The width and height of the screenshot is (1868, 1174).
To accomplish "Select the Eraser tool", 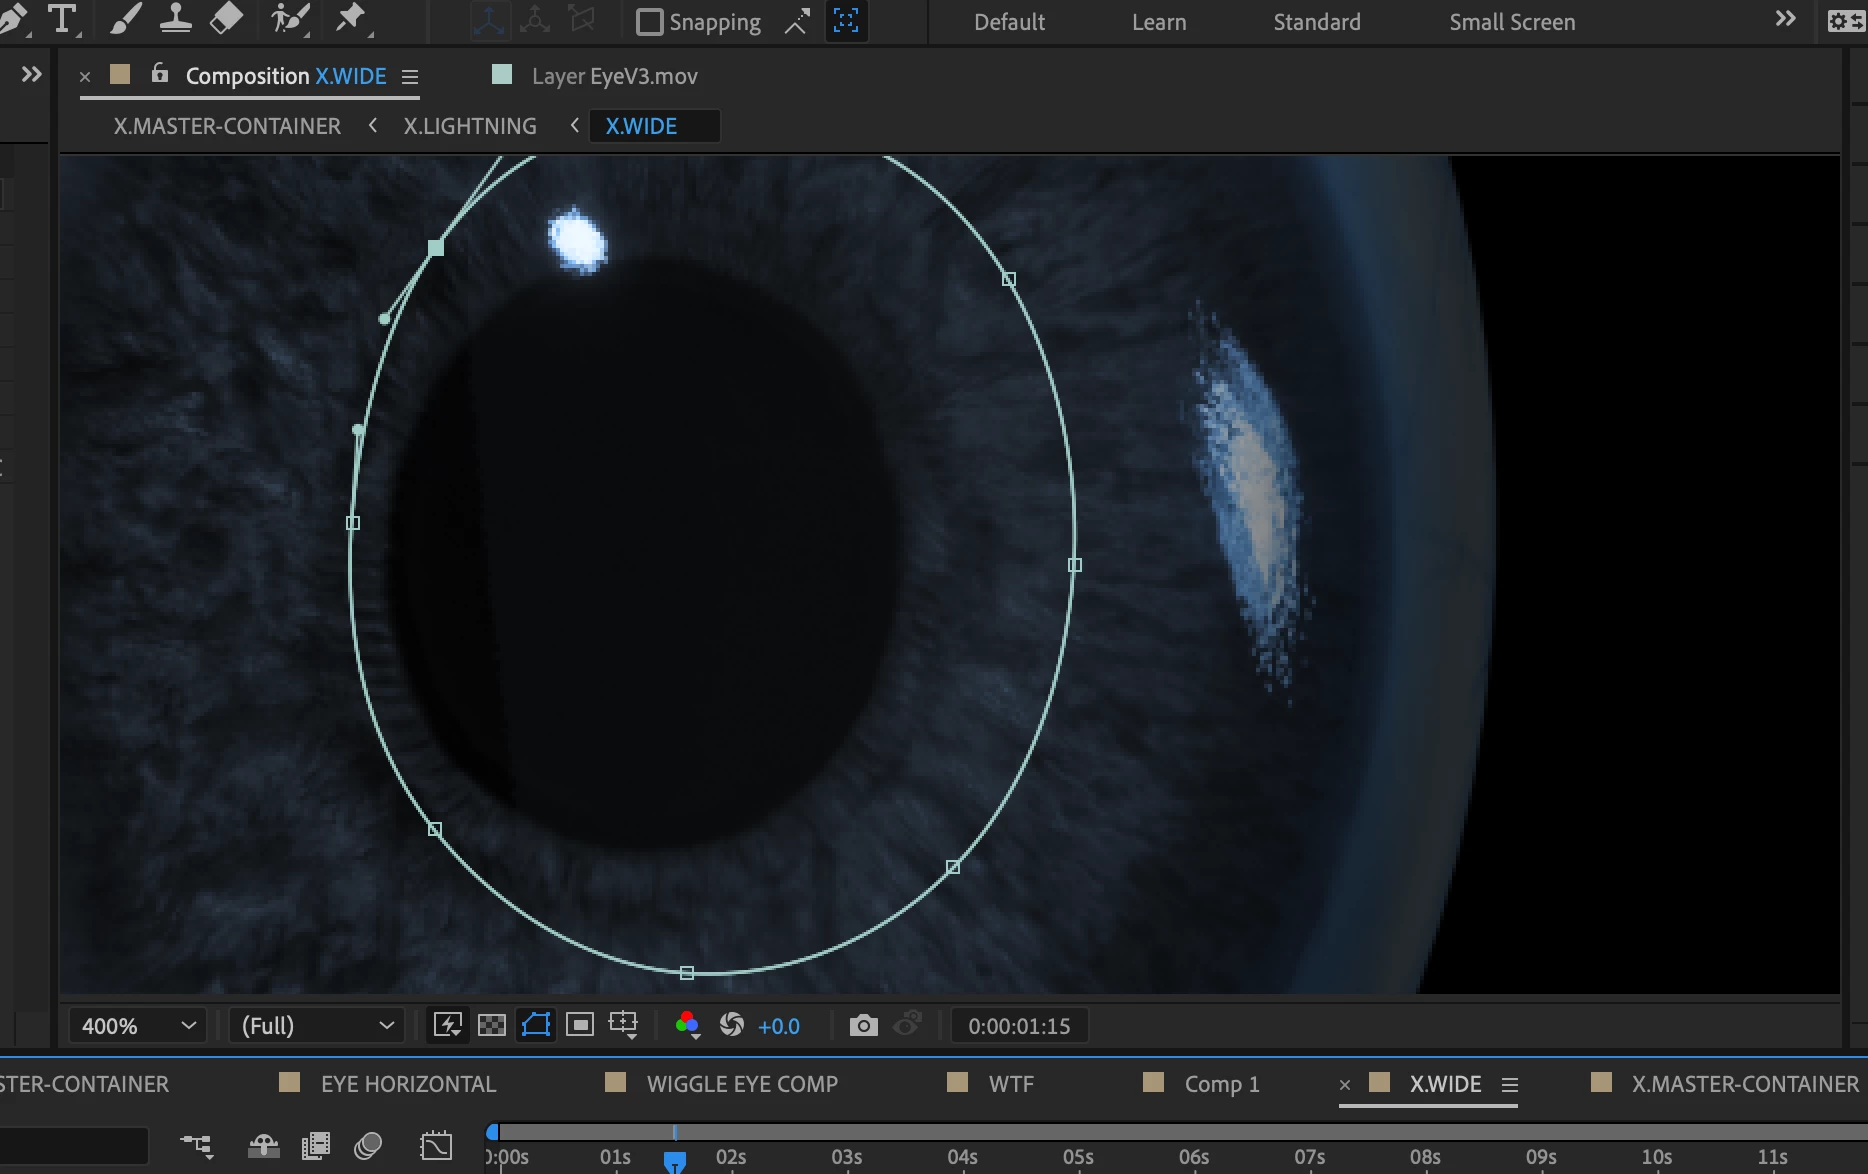I will 227,18.
